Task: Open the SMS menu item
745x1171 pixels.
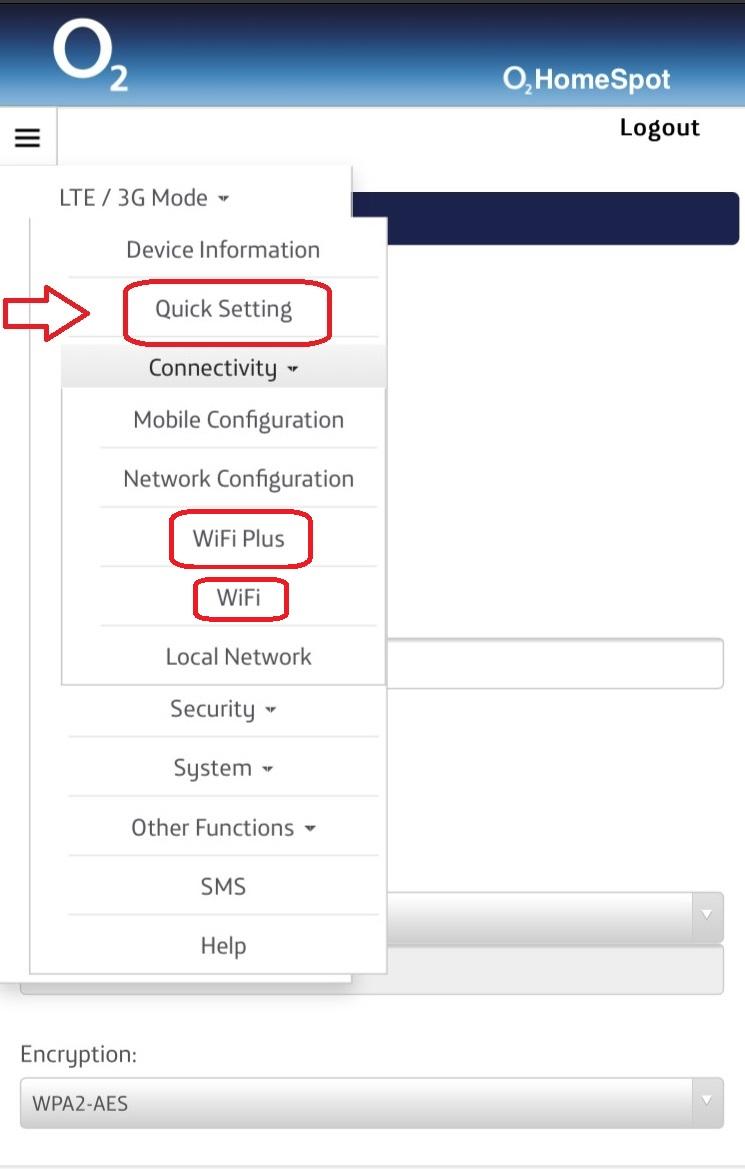Action: pyautogui.click(x=222, y=886)
